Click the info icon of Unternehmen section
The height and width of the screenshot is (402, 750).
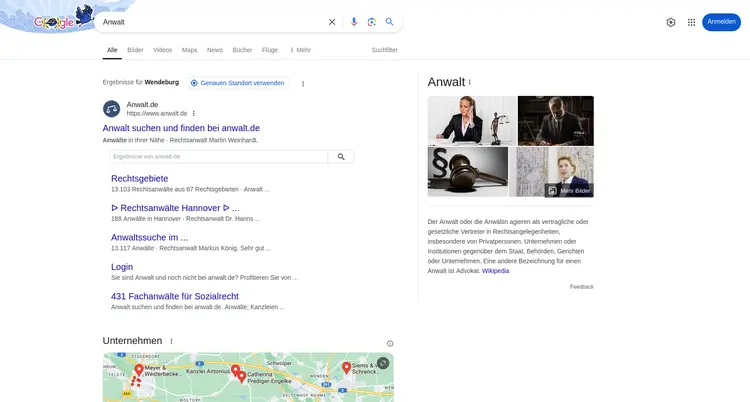390,344
